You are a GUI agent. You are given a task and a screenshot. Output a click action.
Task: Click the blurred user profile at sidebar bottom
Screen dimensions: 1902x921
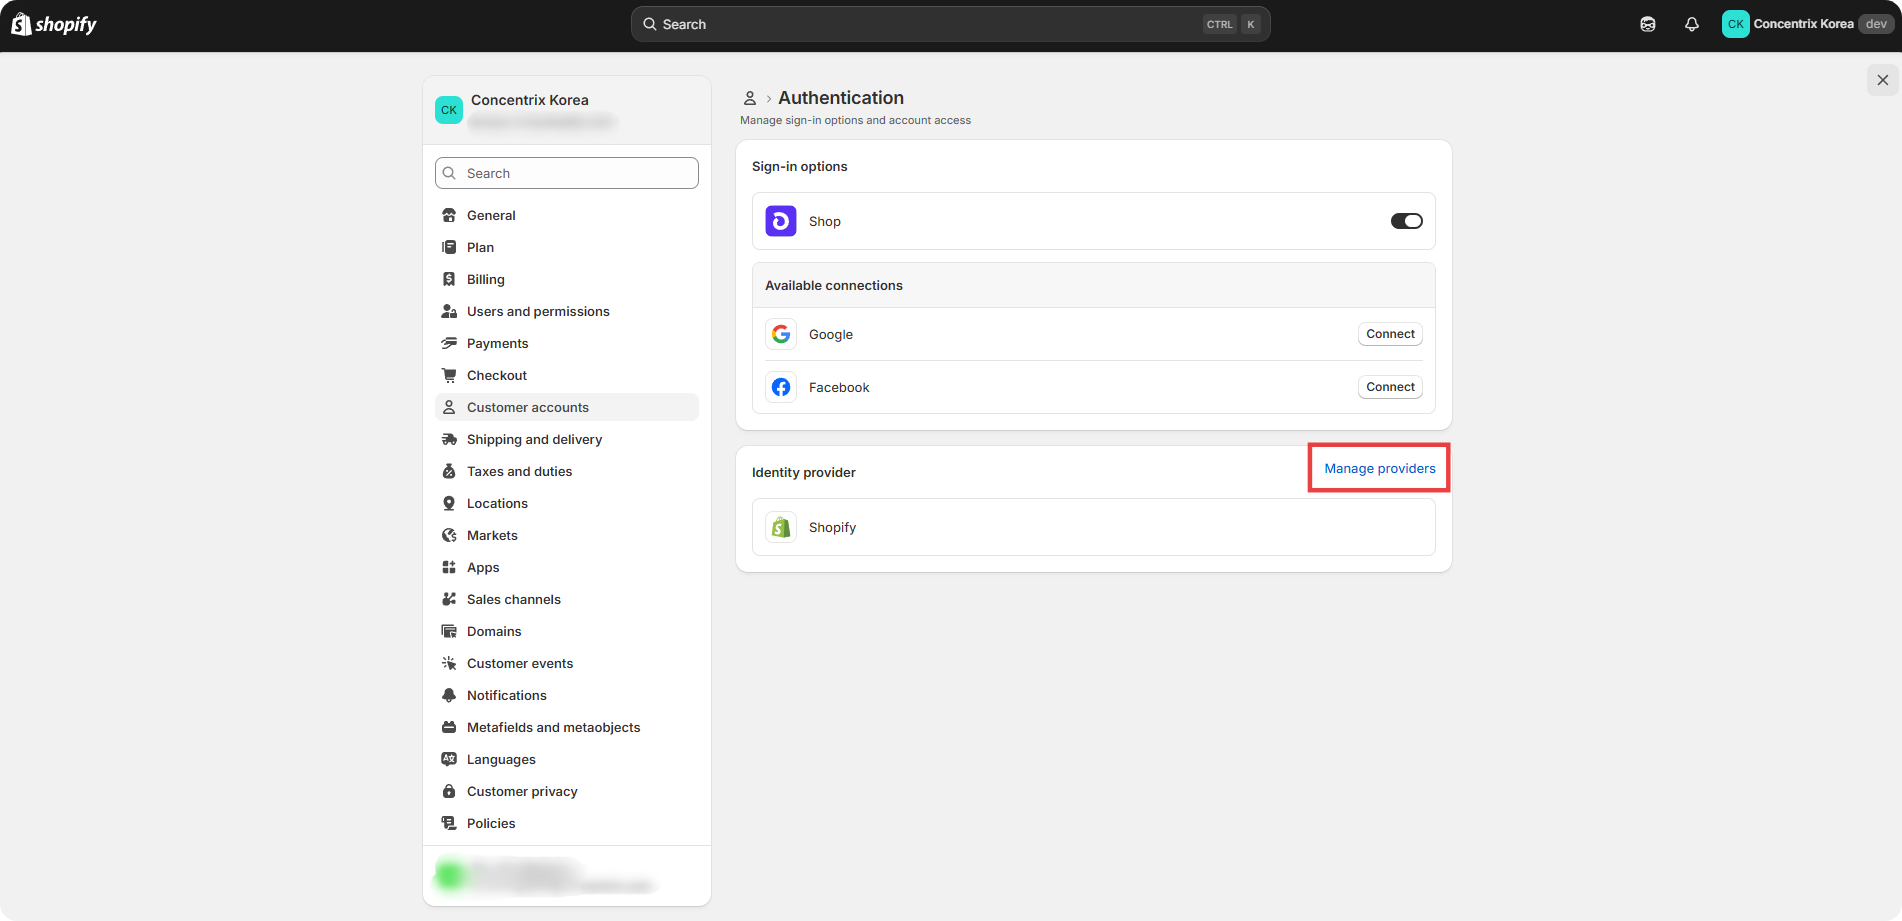click(x=567, y=876)
